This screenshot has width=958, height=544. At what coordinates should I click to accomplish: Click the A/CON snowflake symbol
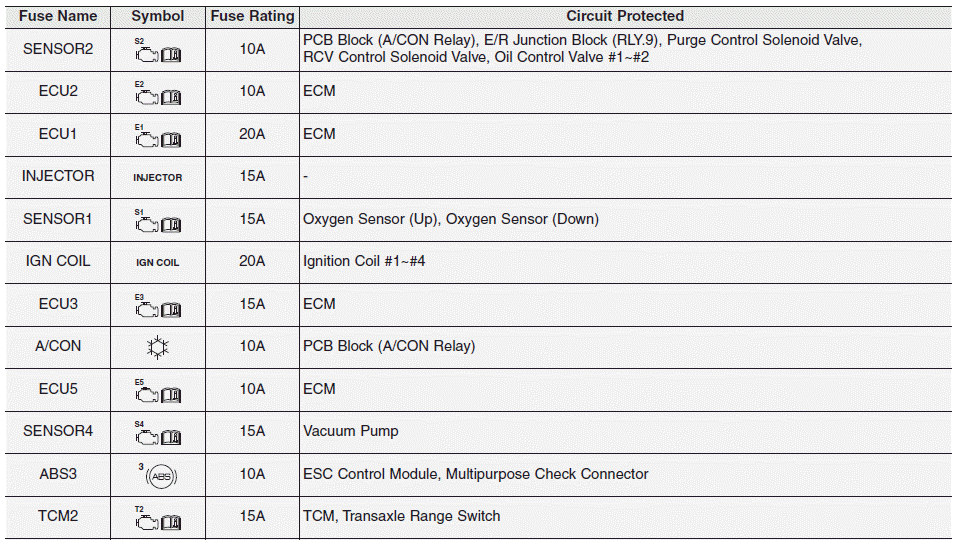(x=156, y=347)
